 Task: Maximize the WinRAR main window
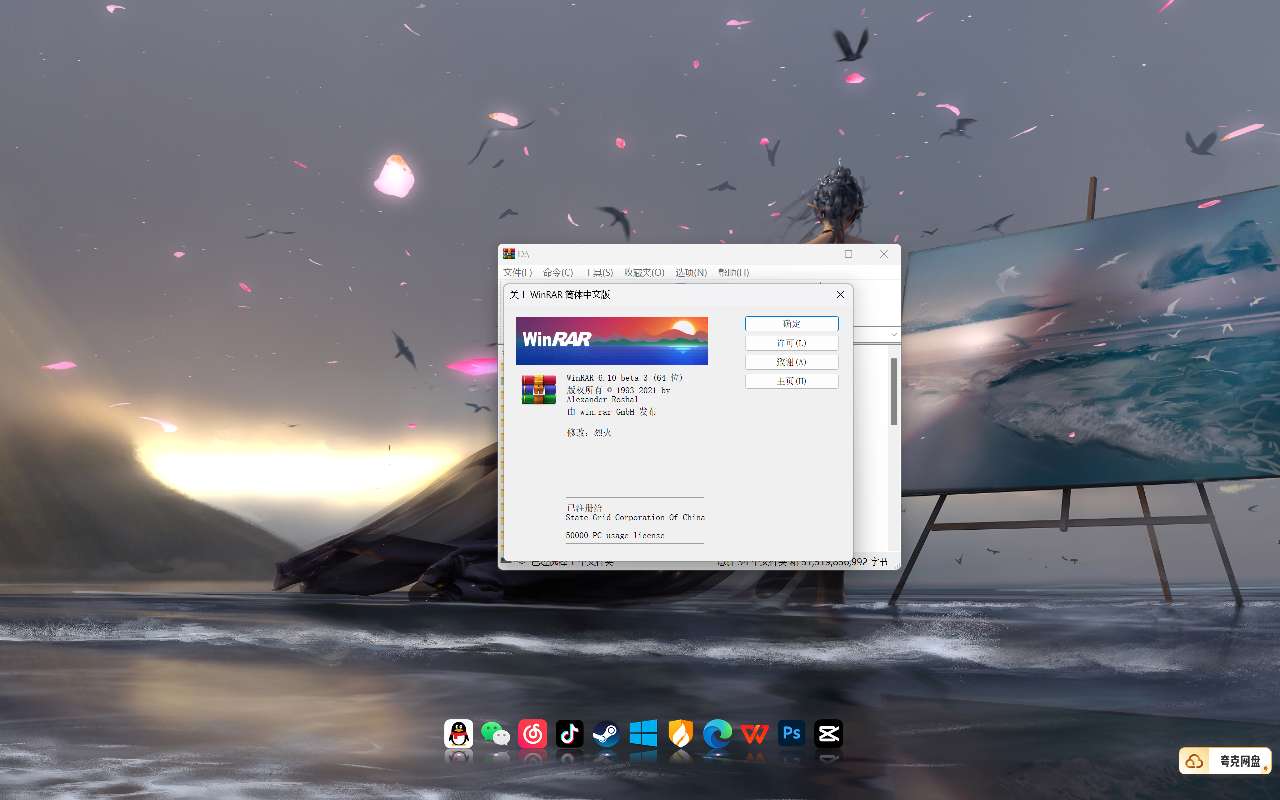[848, 254]
